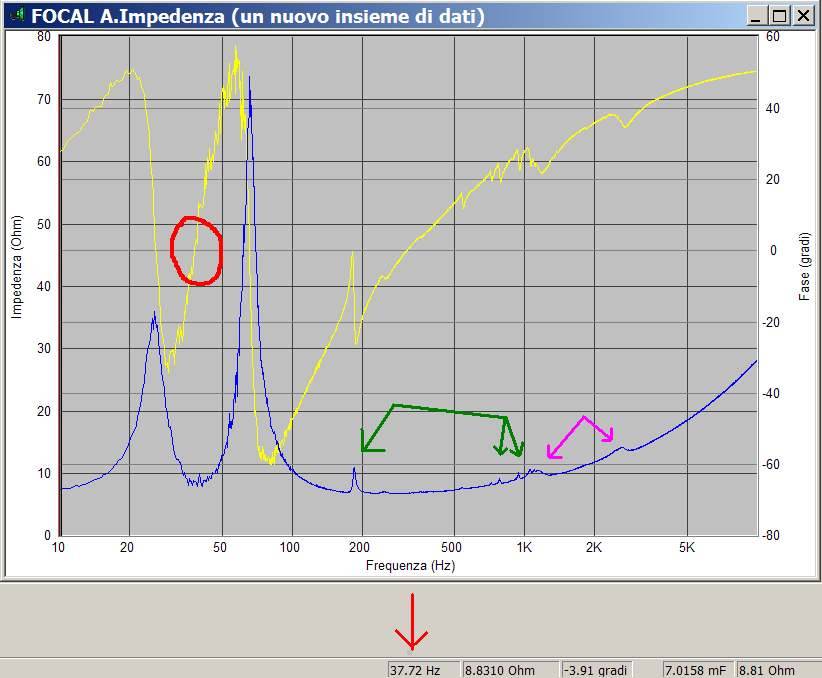Click the '8.81 Ohm' status bar field
Viewport: 822px width, 678px height.
[x=777, y=670]
